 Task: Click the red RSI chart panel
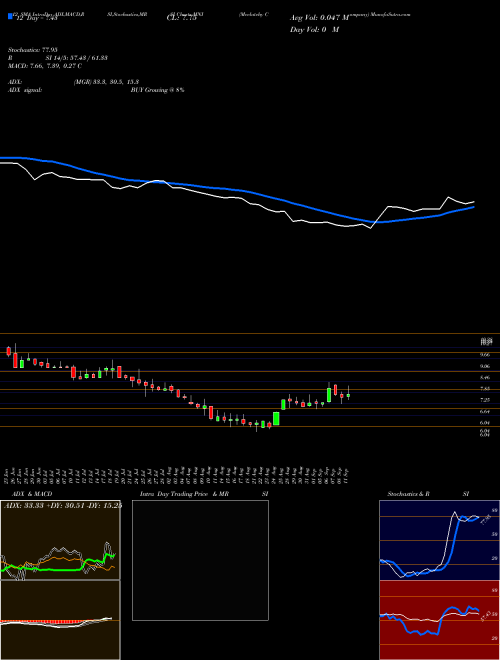439,620
